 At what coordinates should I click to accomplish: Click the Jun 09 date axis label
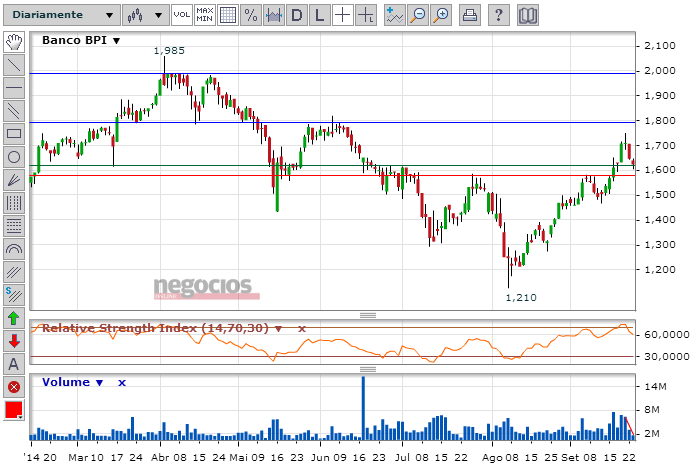tap(328, 458)
